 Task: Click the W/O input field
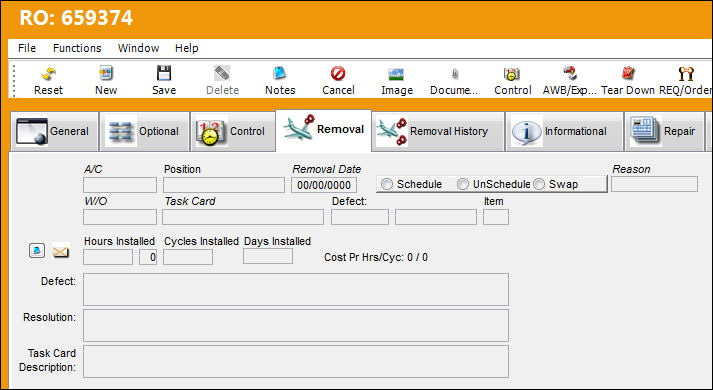point(120,217)
